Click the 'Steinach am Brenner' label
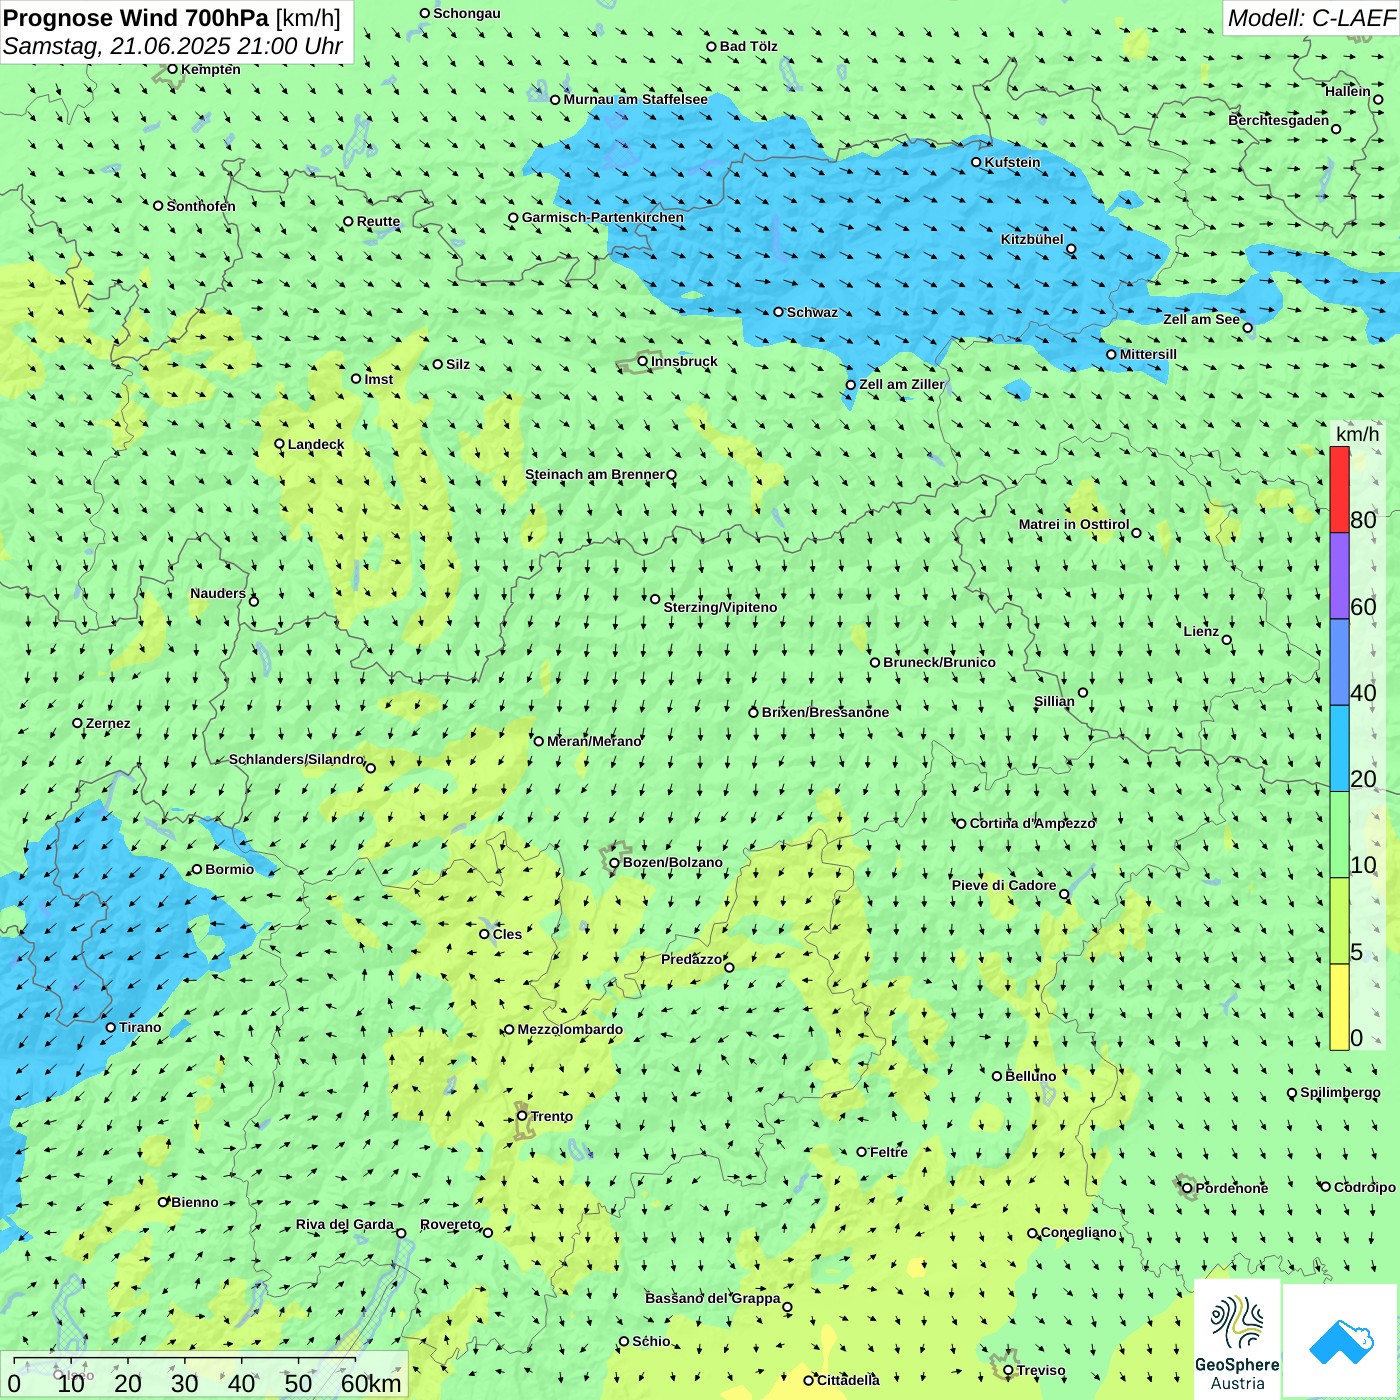 [x=595, y=474]
